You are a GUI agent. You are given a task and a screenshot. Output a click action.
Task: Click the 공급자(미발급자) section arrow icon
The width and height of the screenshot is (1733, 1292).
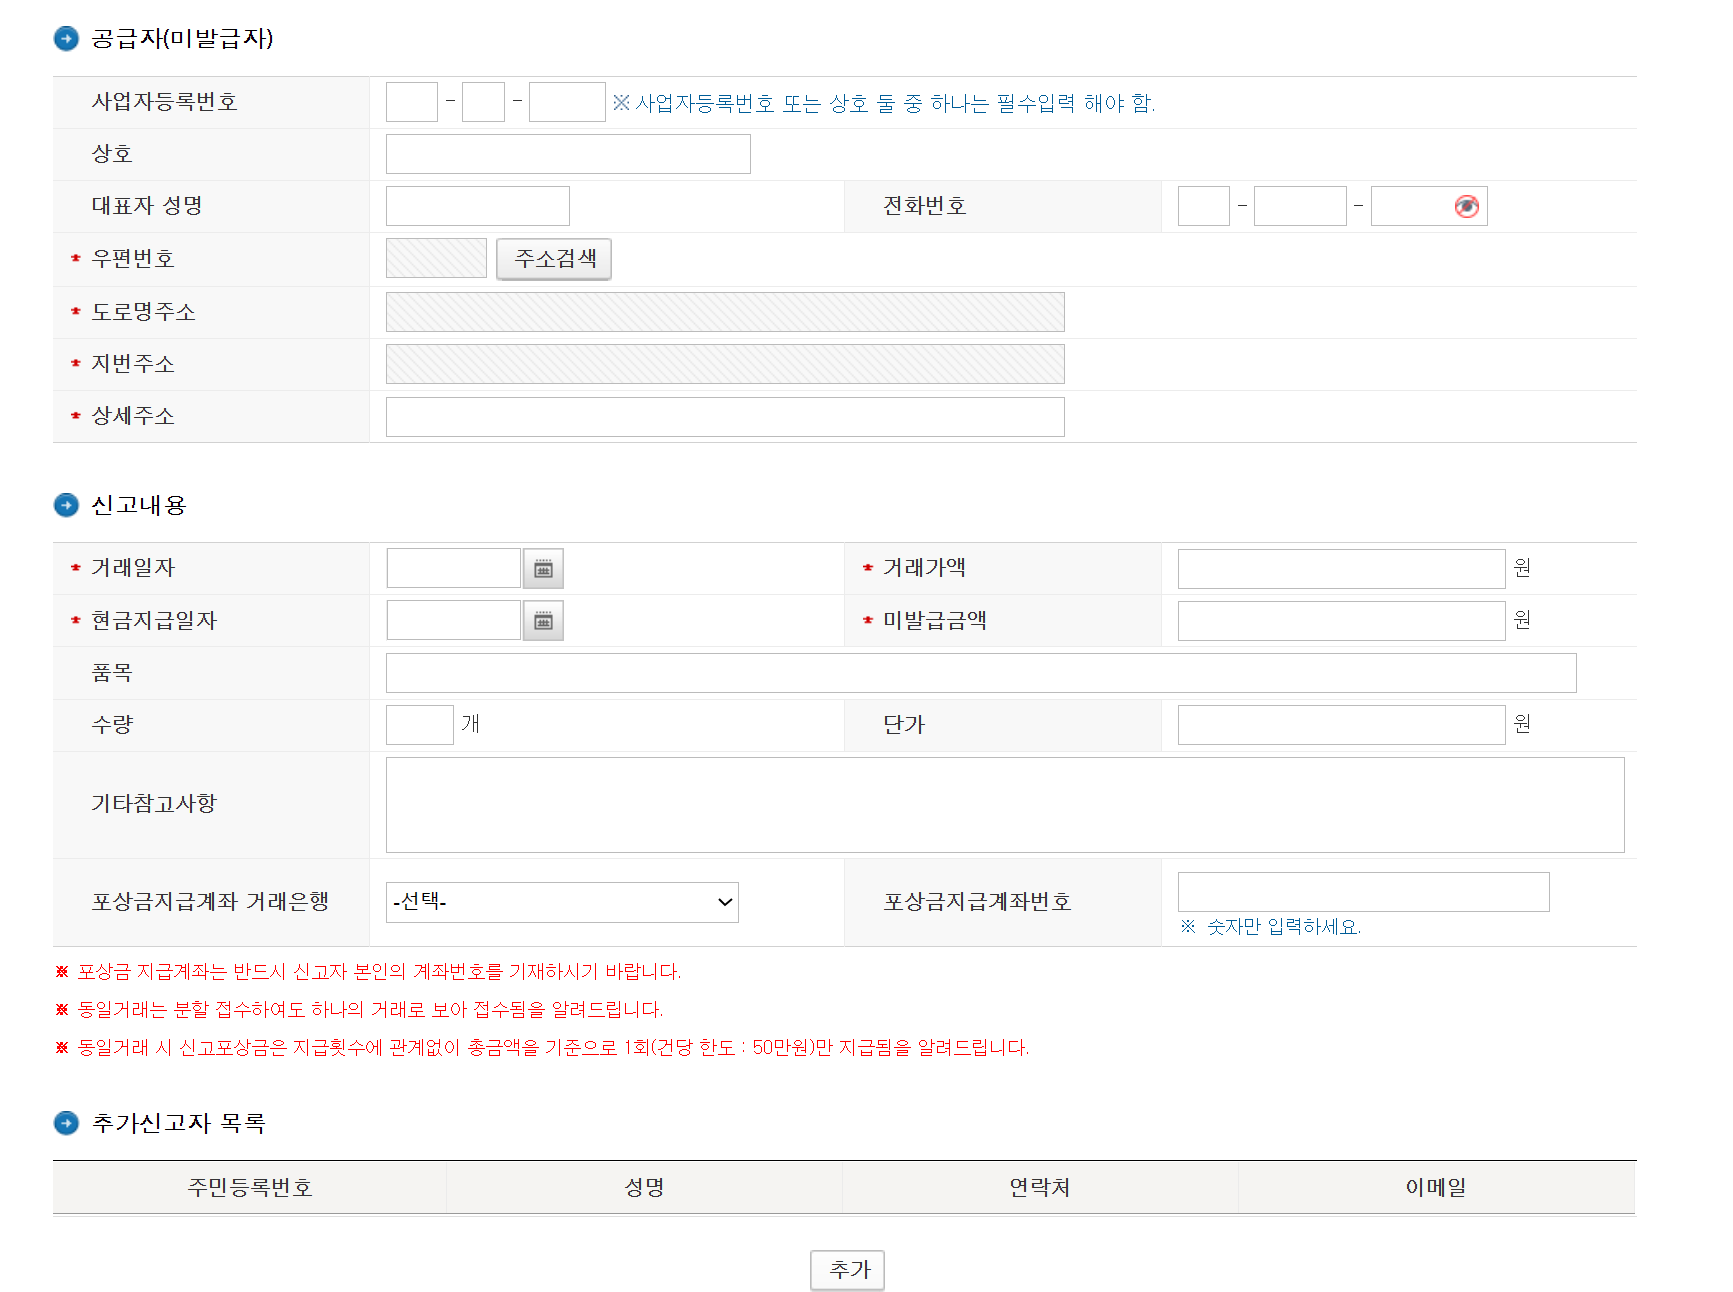coord(66,39)
